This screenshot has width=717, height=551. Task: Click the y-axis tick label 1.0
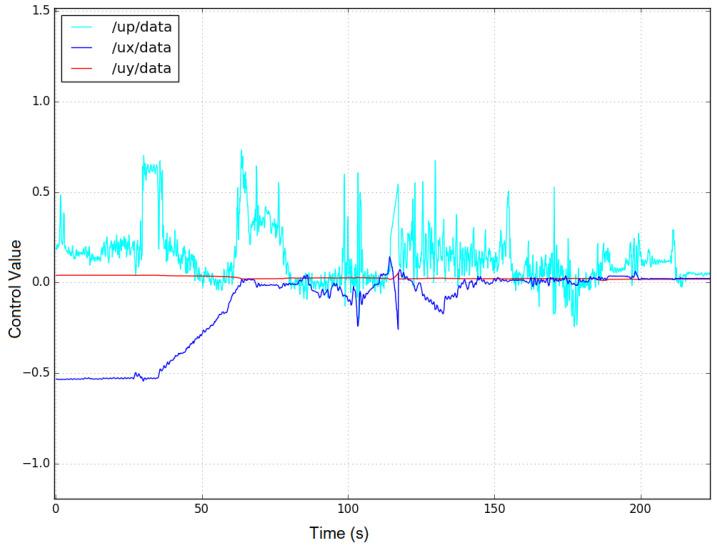click(x=42, y=102)
